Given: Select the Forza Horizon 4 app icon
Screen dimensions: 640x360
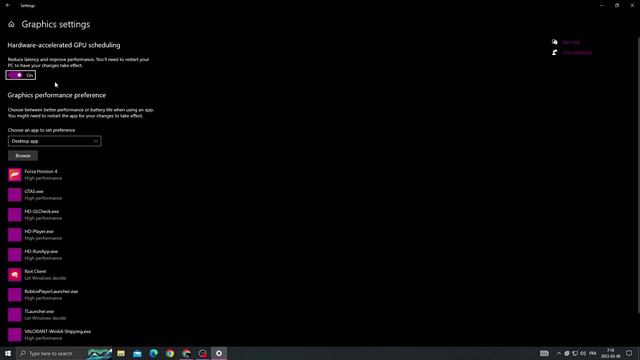Looking at the screenshot, I should click(15, 175).
